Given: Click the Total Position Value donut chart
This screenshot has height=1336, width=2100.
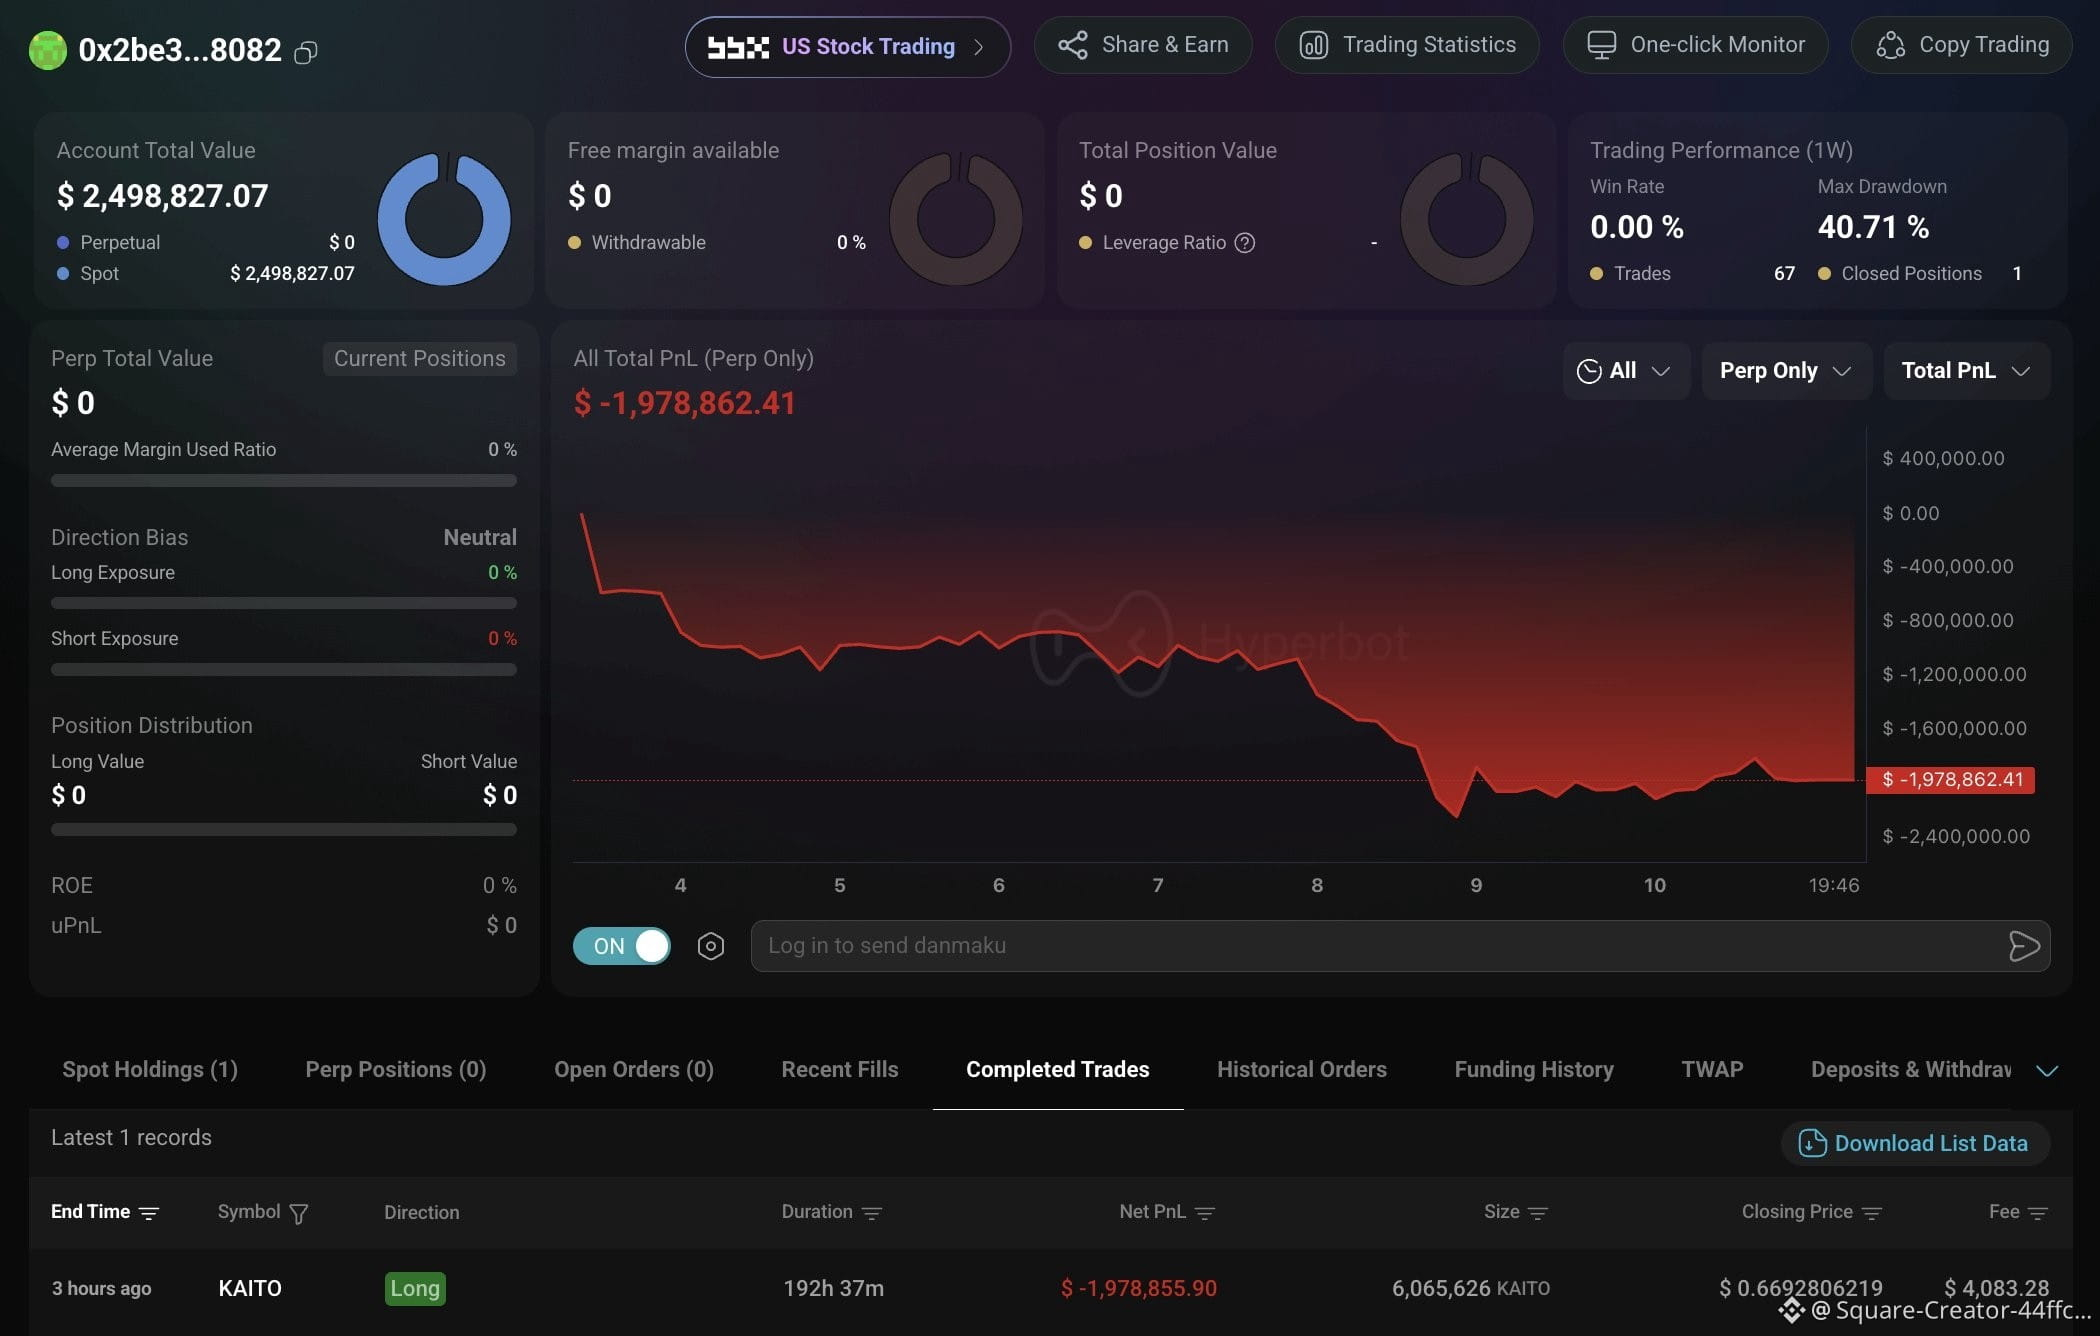Looking at the screenshot, I should point(1467,219).
